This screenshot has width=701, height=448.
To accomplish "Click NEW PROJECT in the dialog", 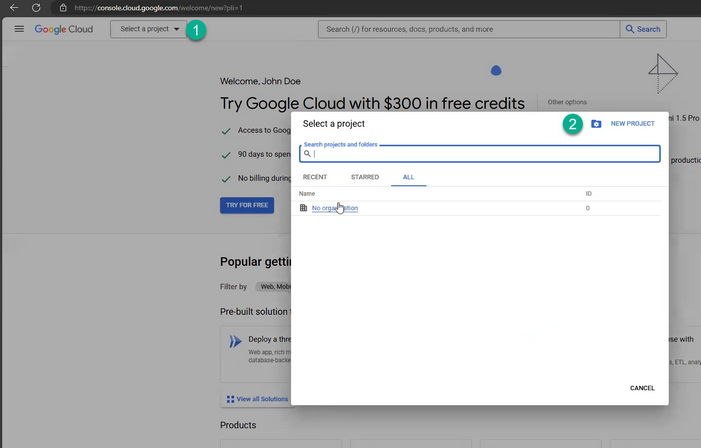I will [632, 123].
